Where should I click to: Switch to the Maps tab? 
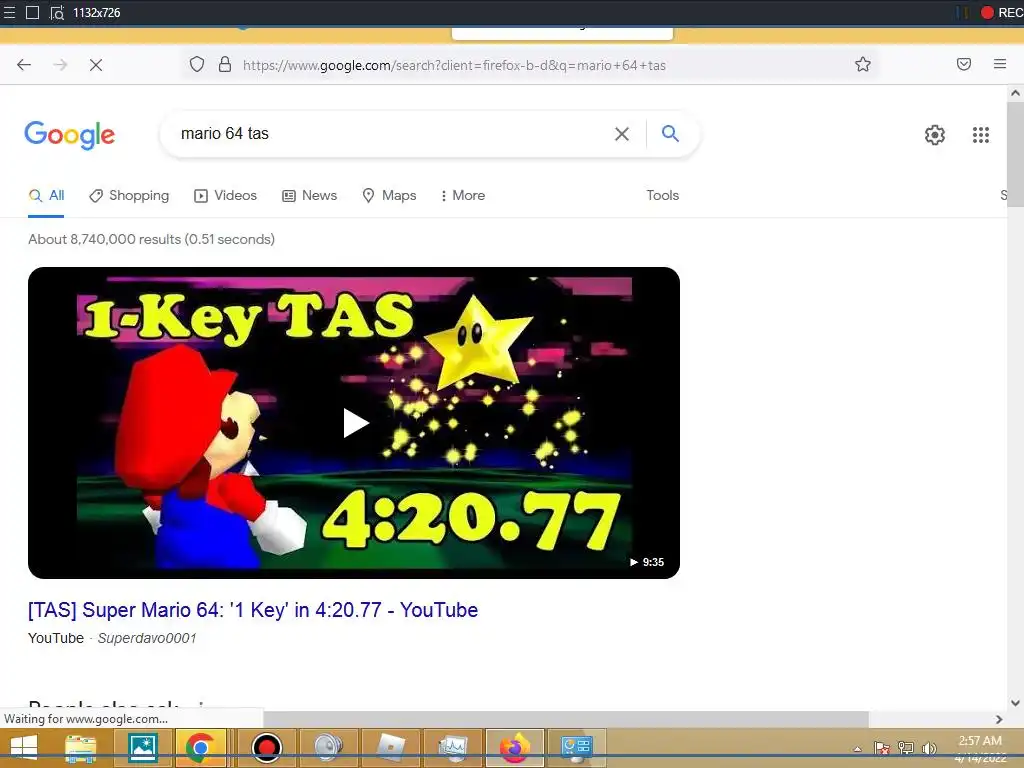[389, 195]
